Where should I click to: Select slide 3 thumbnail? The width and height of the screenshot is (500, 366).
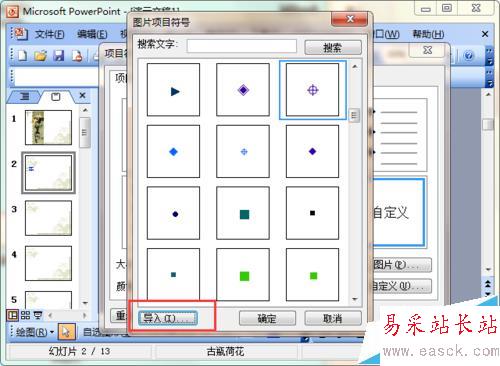(48, 218)
